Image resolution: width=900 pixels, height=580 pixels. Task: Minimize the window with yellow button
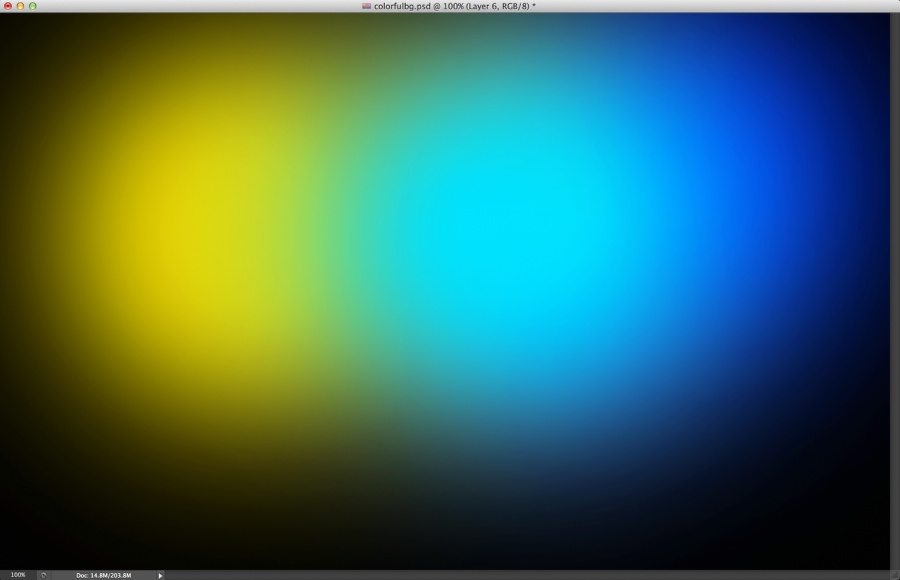tap(20, 6)
